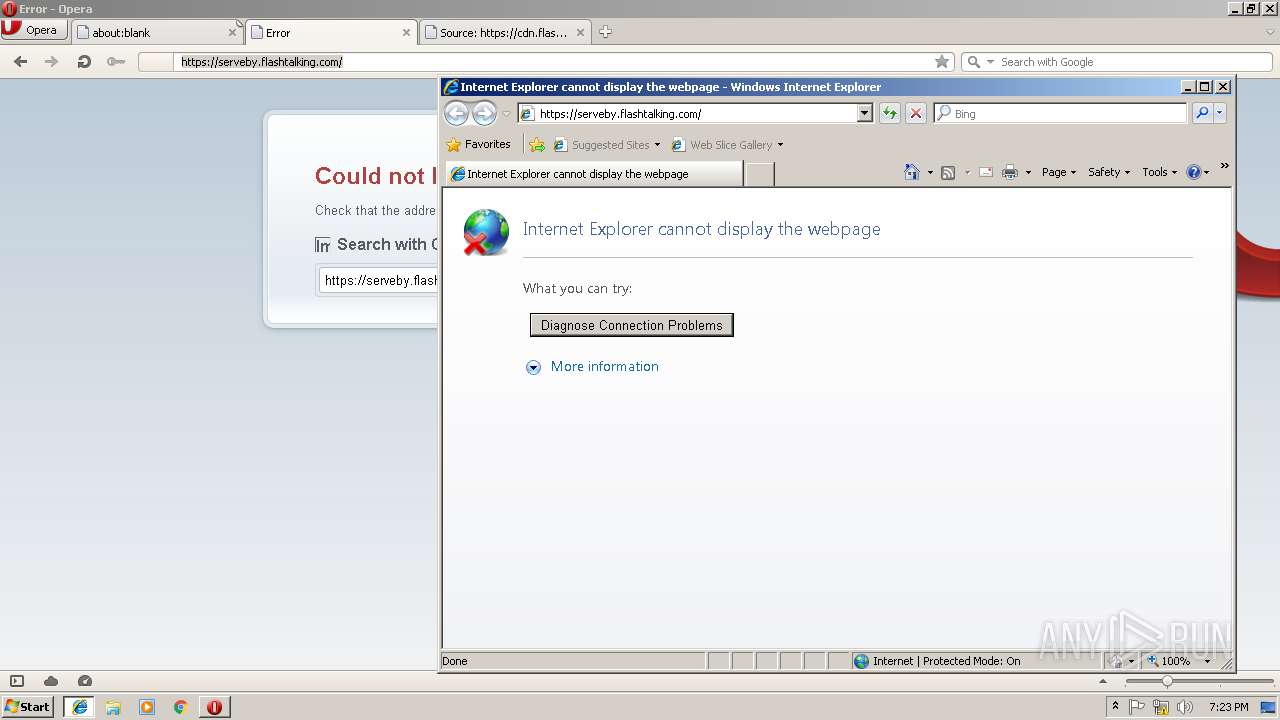Viewport: 1280px width, 720px height.
Task: Click Opera icon on taskbar
Action: (x=214, y=707)
